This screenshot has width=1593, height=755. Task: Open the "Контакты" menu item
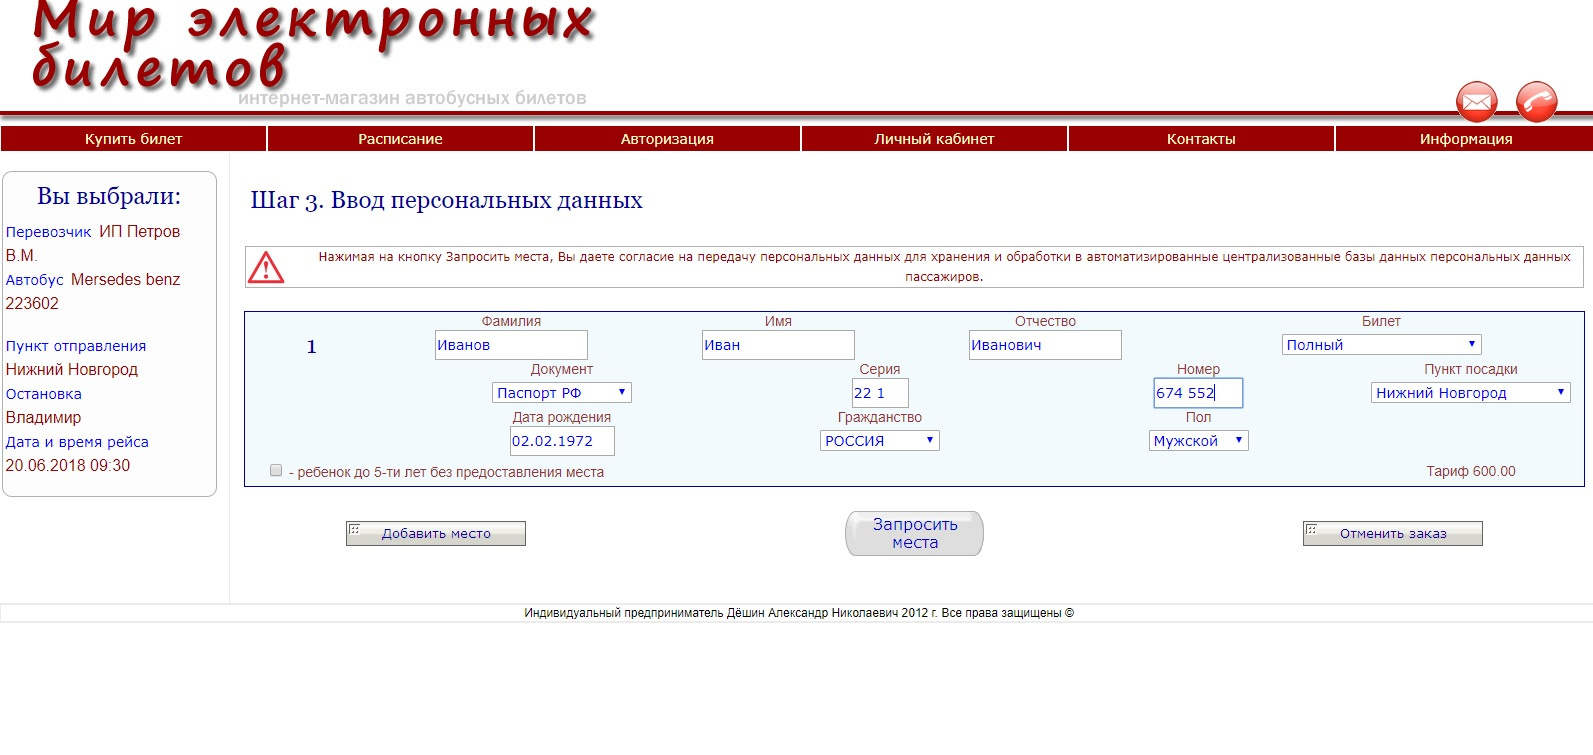tap(1201, 139)
